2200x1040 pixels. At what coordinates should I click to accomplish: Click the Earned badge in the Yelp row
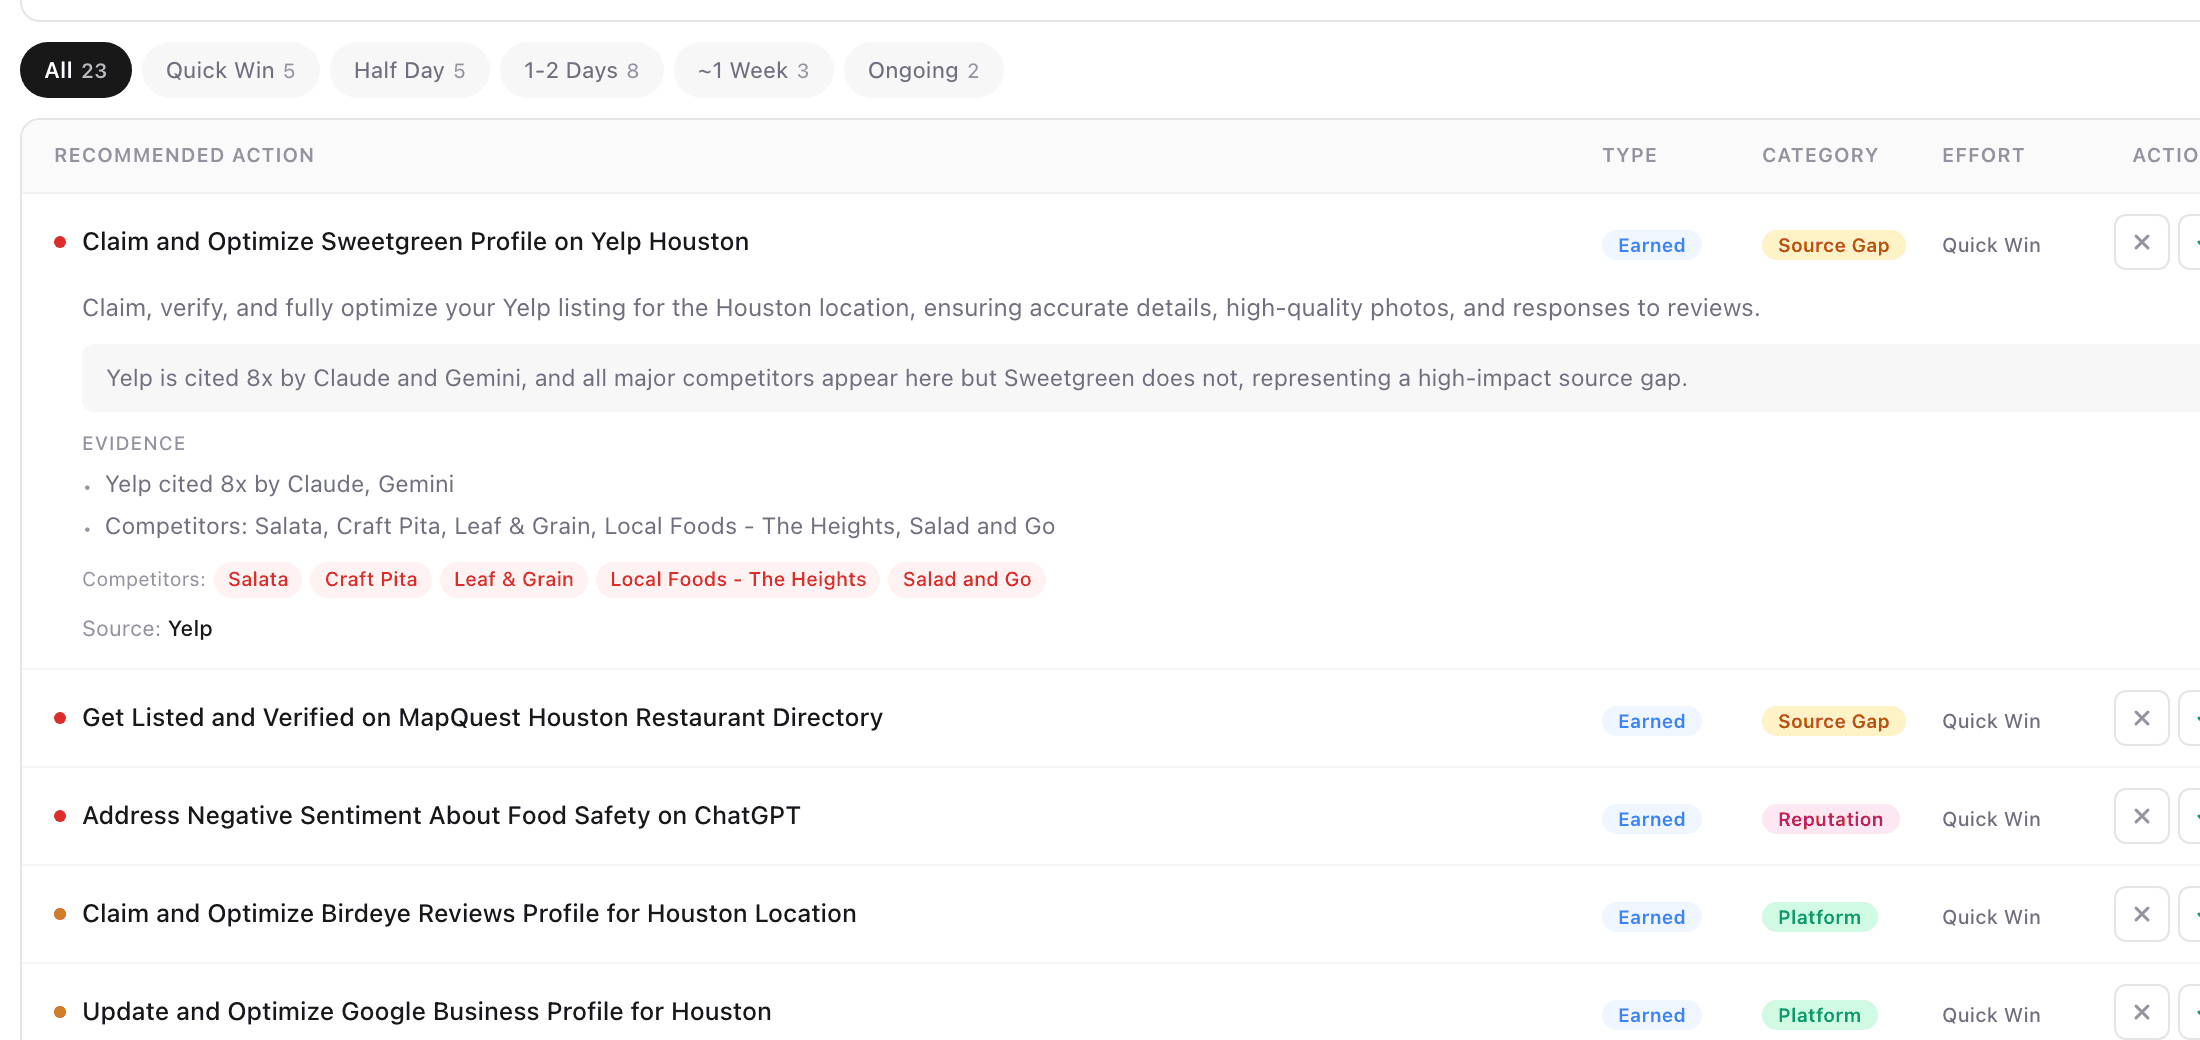click(1652, 245)
